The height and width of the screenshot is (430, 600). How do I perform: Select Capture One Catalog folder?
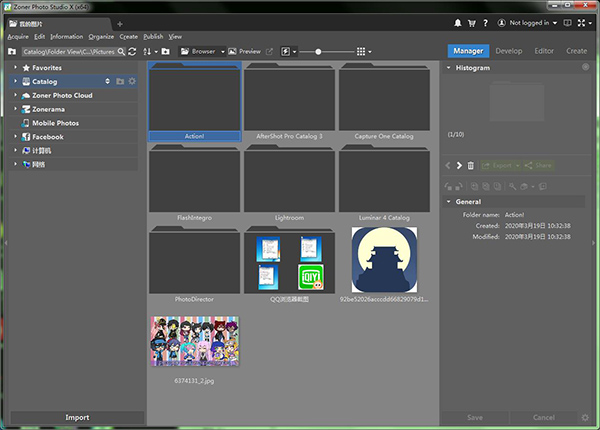click(384, 101)
